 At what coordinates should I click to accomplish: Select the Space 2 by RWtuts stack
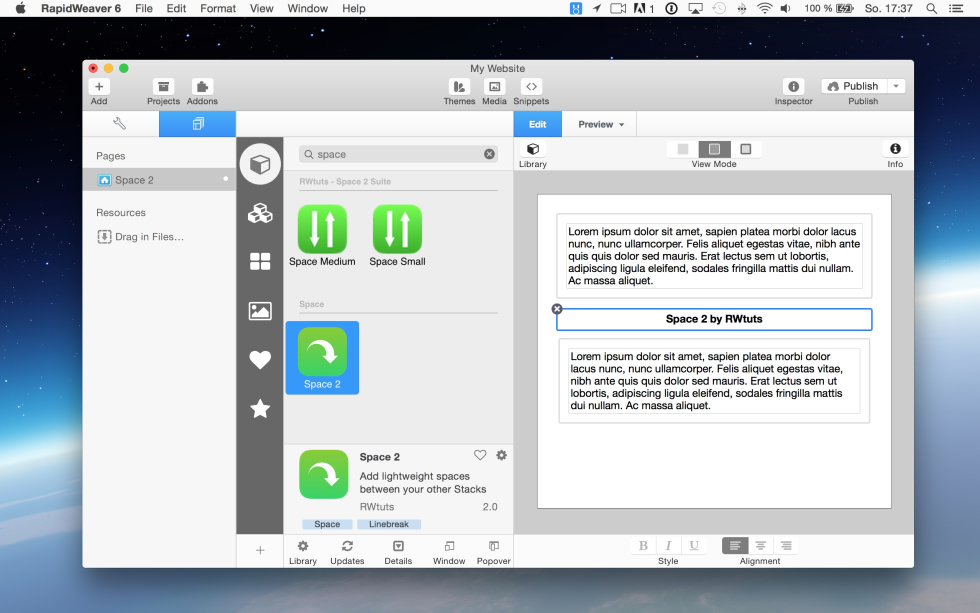[714, 319]
